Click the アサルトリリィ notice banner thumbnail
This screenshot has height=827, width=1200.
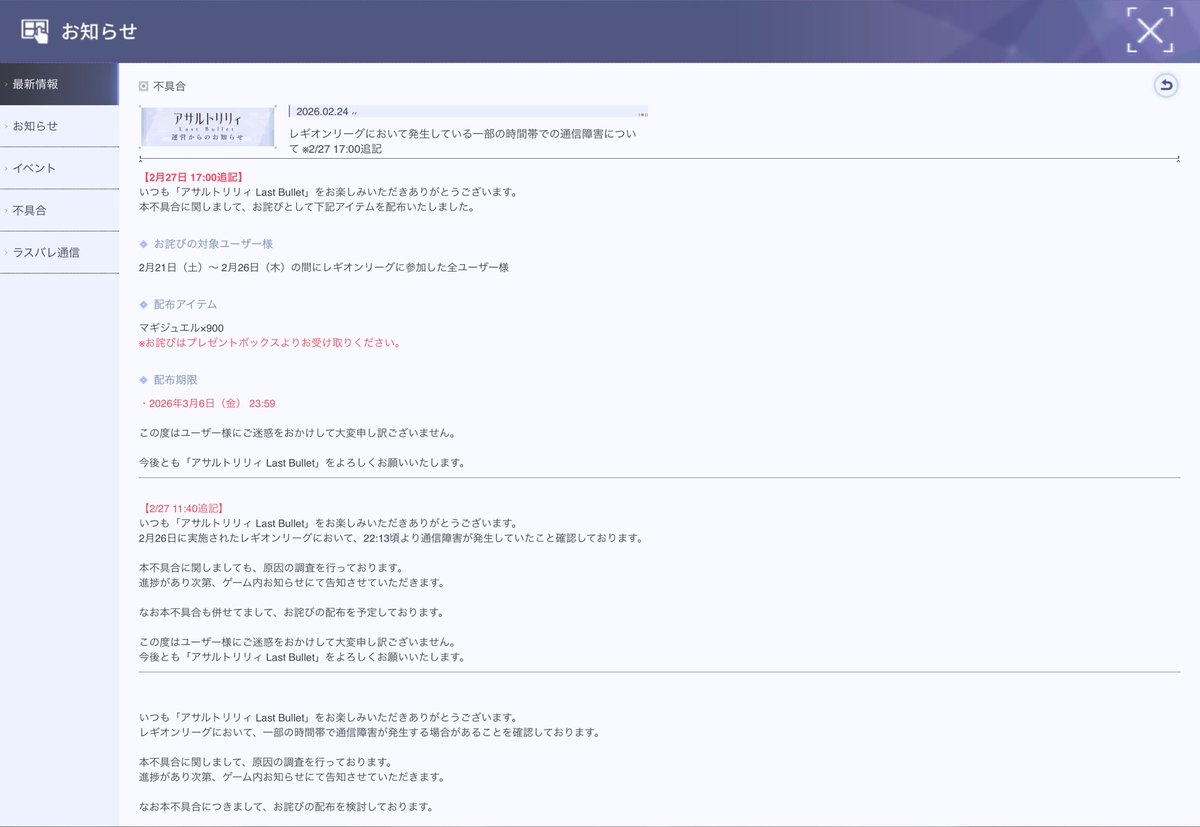(207, 127)
